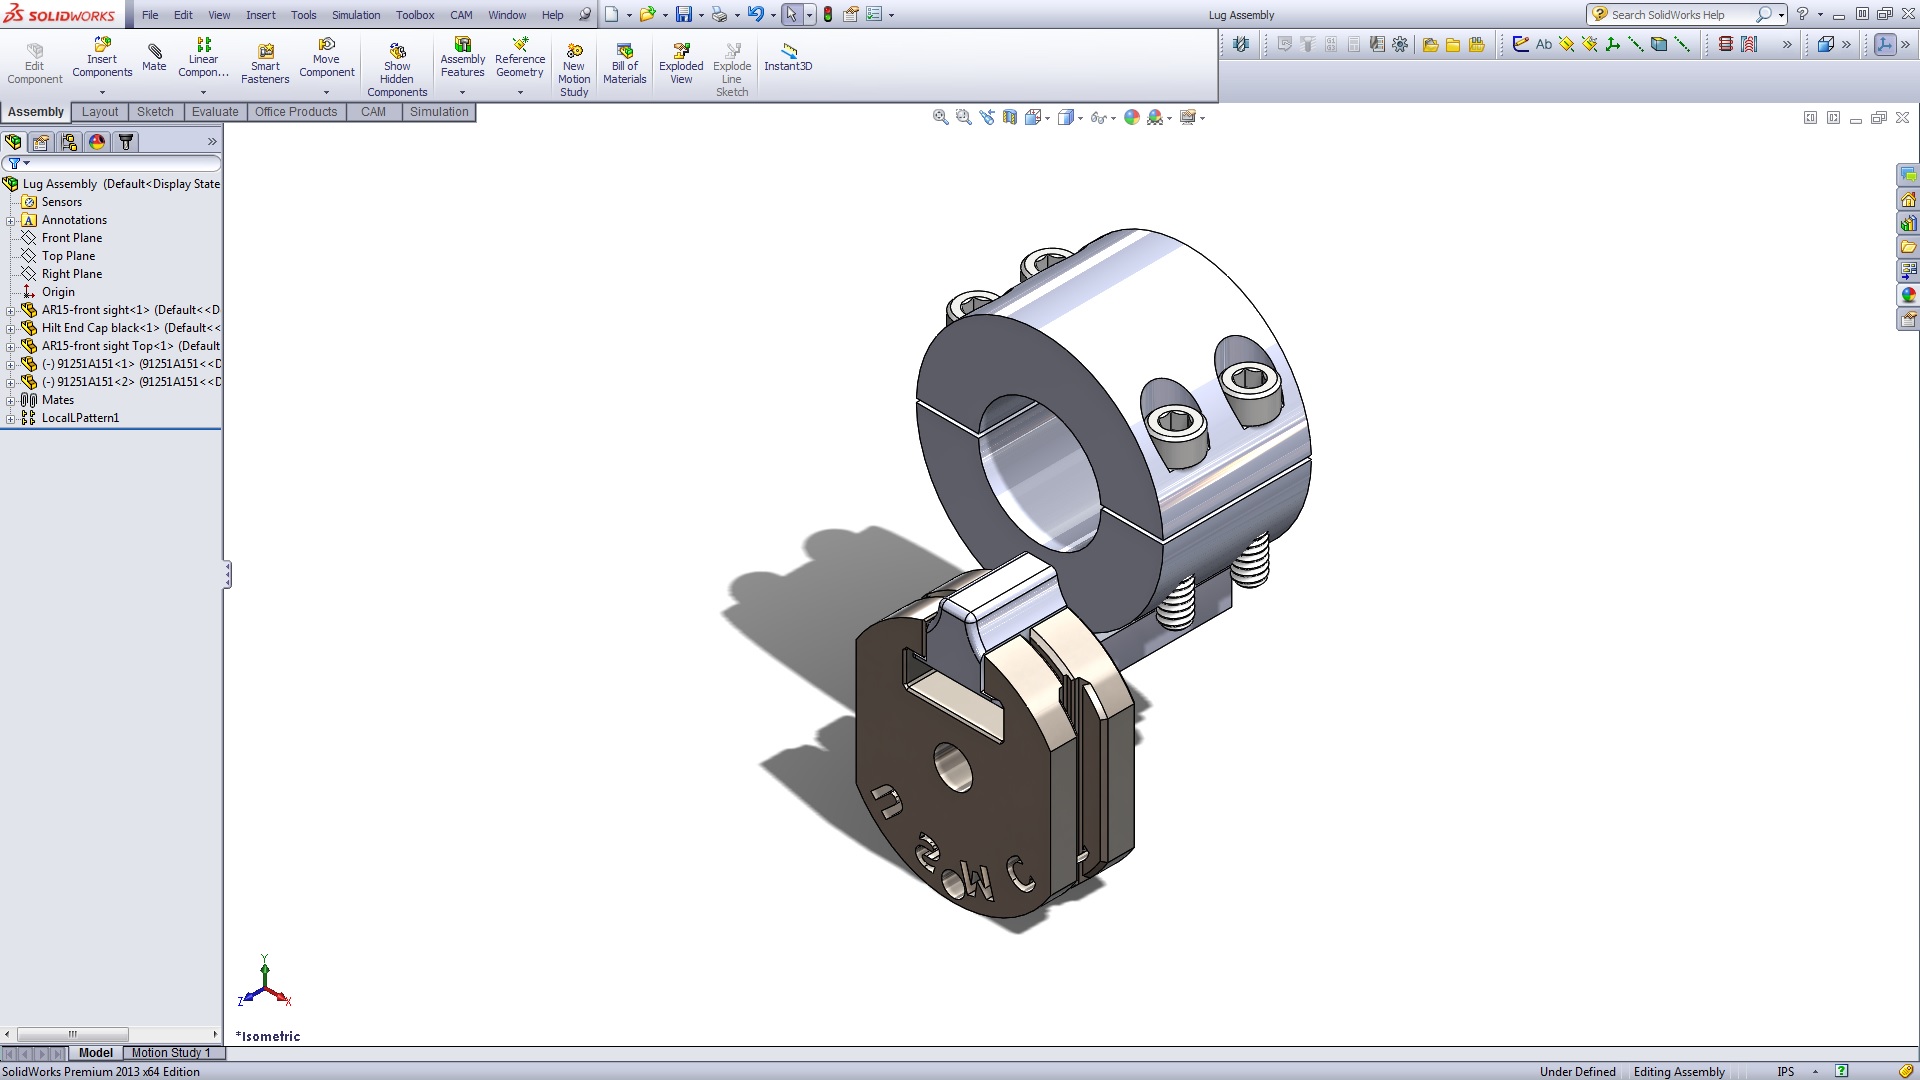Viewport: 1920px width, 1080px height.
Task: Expand FeatureManager panel tabs chevron
Action: pyautogui.click(x=212, y=142)
